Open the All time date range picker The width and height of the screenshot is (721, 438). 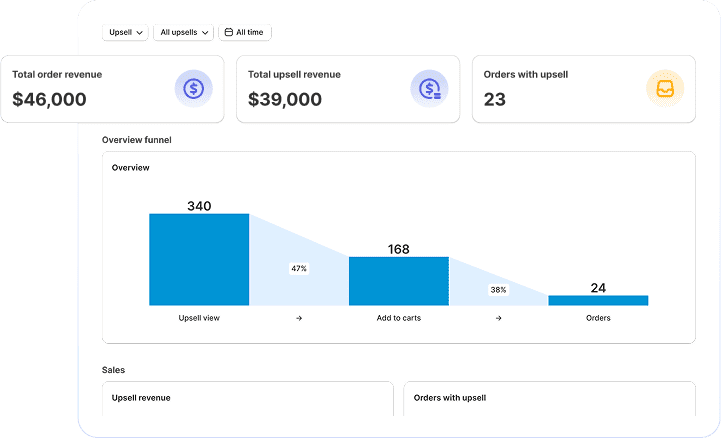point(245,32)
